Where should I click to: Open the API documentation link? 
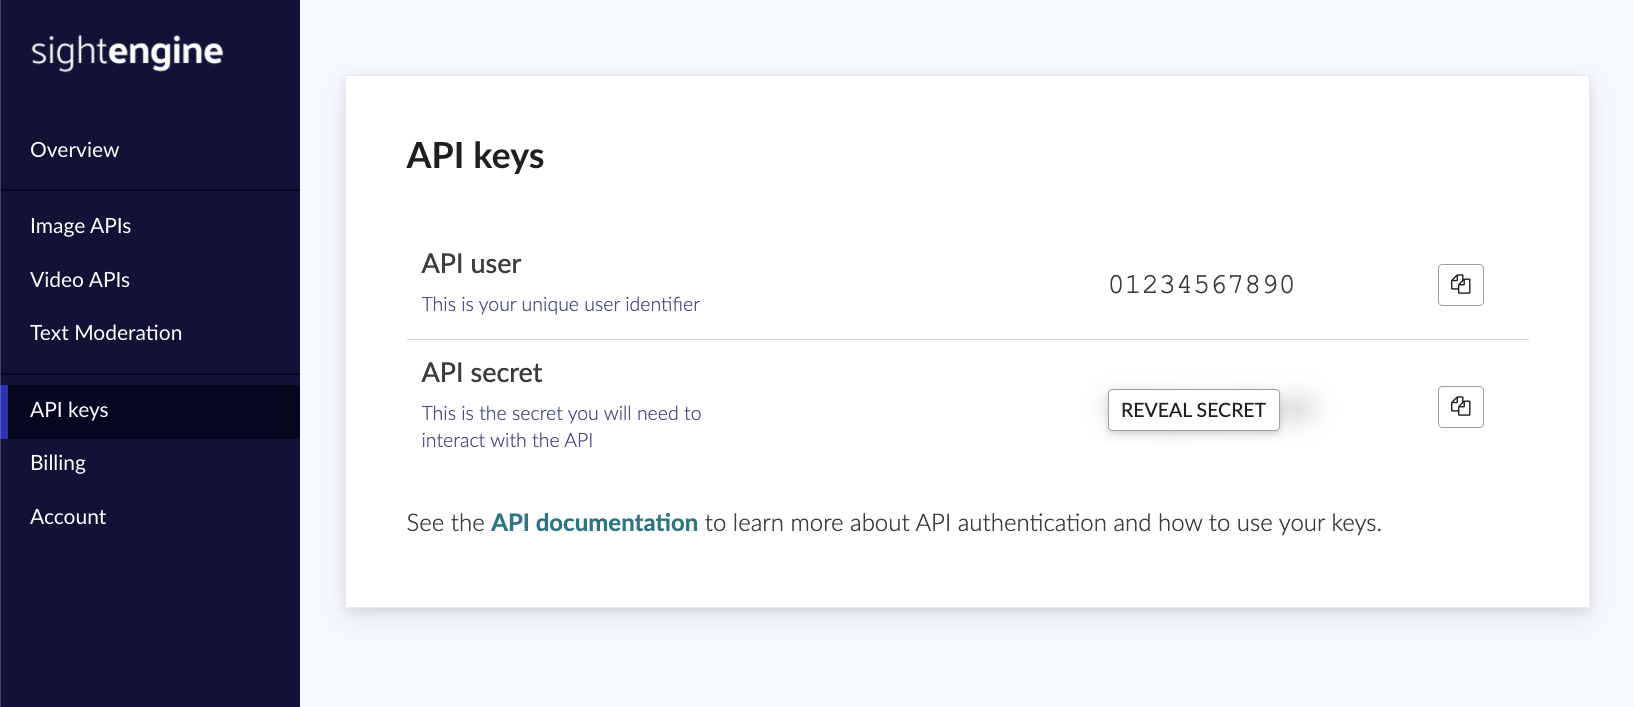pos(594,523)
